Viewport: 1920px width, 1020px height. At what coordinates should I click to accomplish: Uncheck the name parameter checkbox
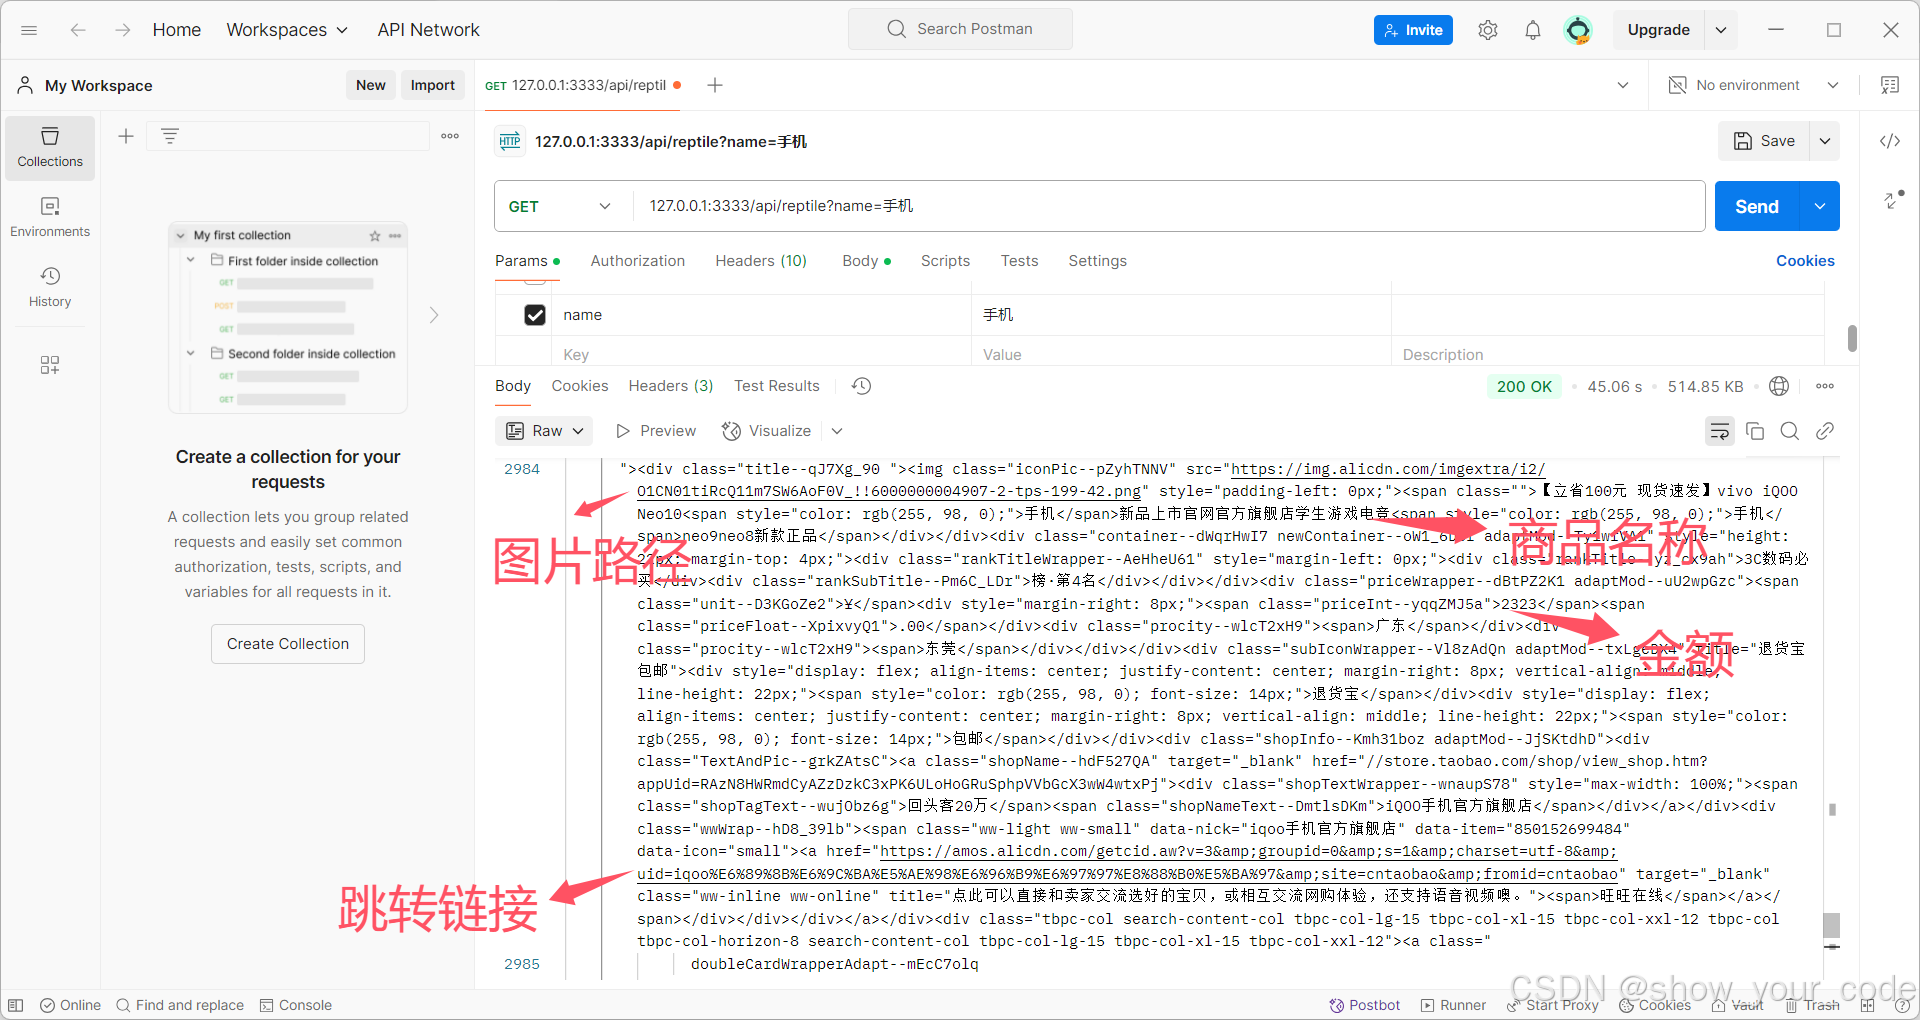[x=535, y=315]
